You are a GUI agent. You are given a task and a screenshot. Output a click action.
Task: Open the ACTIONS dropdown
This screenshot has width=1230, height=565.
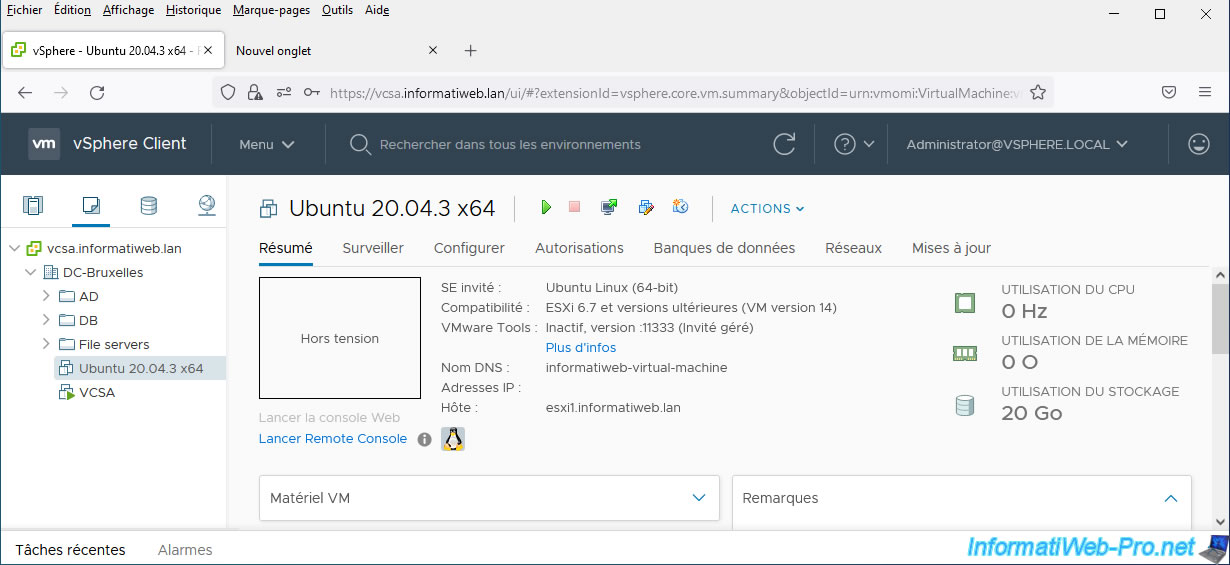click(x=767, y=208)
